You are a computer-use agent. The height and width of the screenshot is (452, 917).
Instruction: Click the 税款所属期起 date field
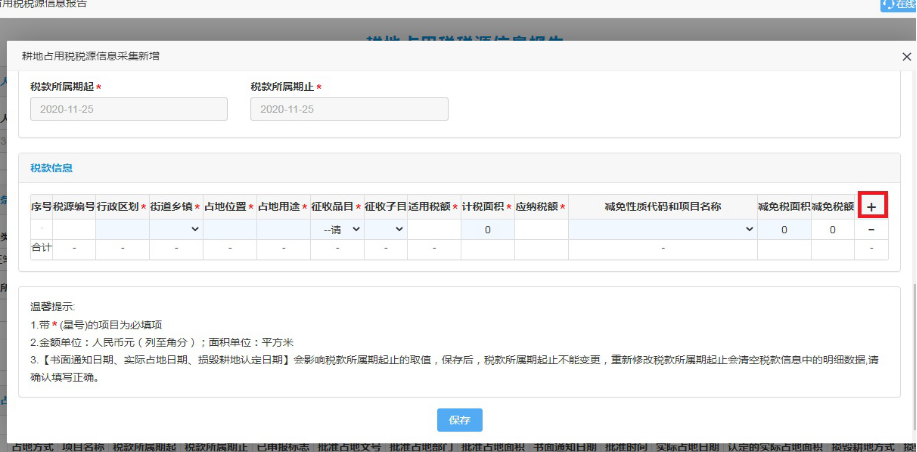tap(129, 109)
